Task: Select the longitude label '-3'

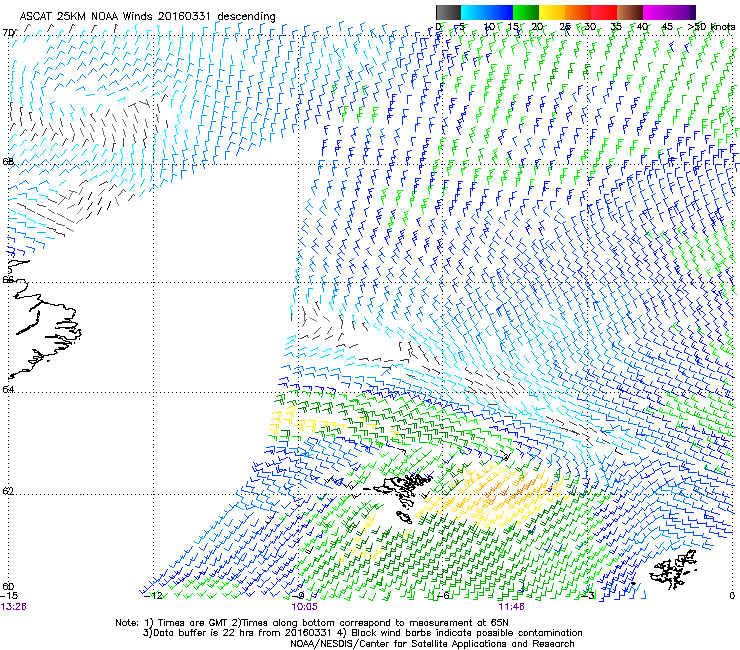Action: tap(587, 596)
